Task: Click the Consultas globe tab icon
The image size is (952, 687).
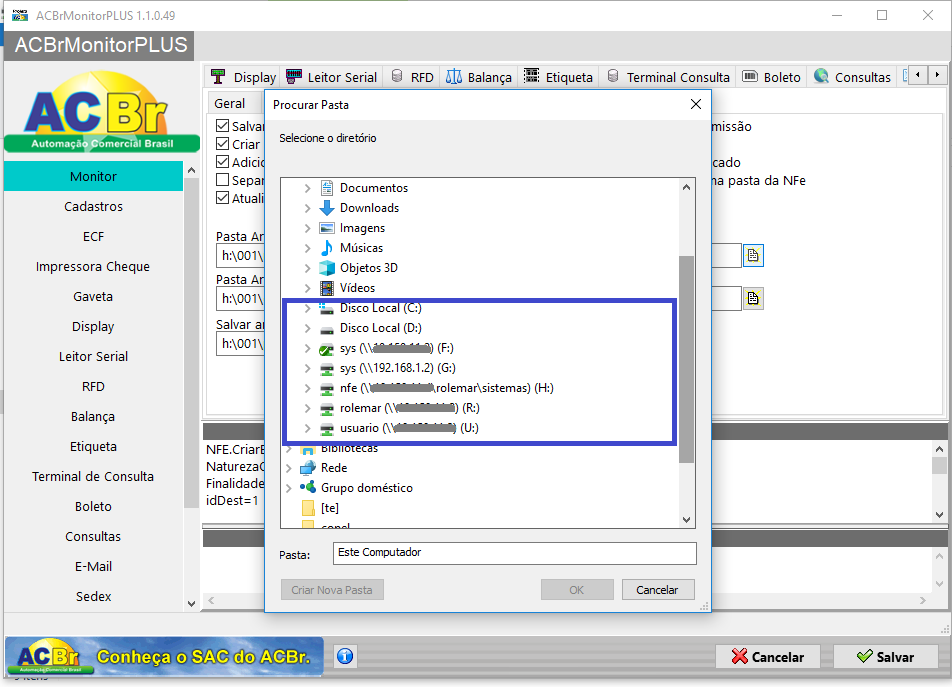Action: point(821,76)
